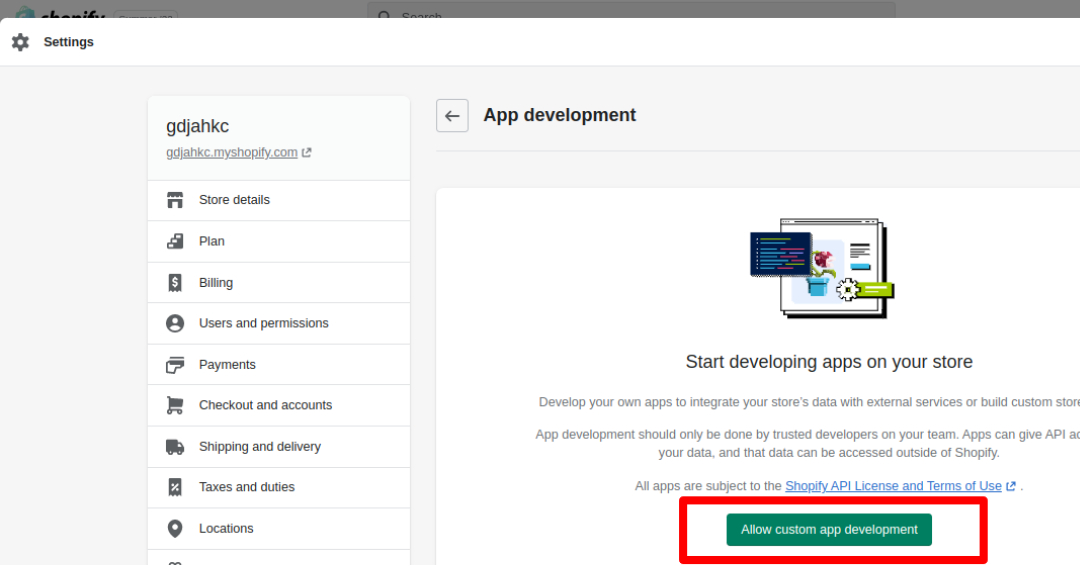Click the Settings gear icon
Screen dimensions: 1080x566
21,42
